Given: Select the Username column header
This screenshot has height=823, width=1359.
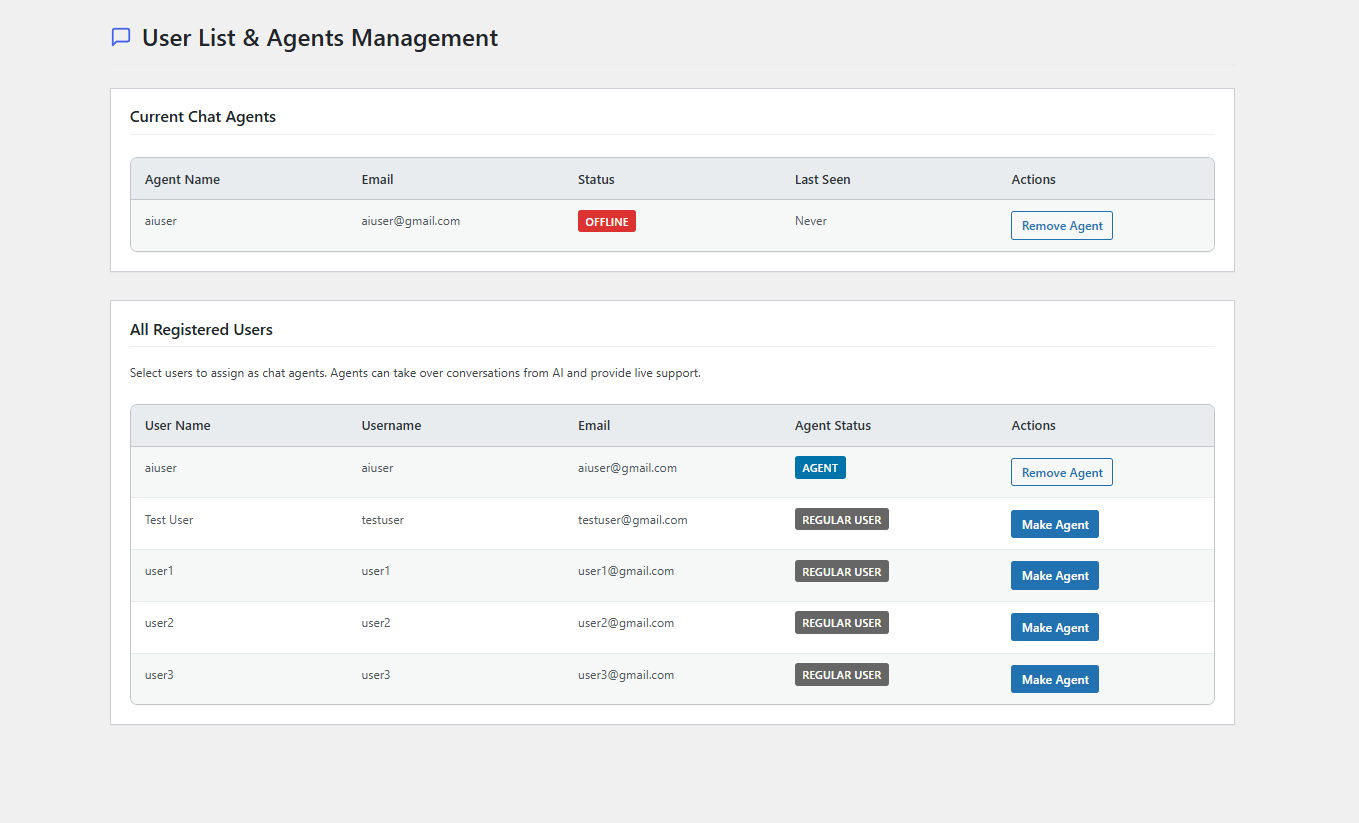Looking at the screenshot, I should pyautogui.click(x=391, y=425).
